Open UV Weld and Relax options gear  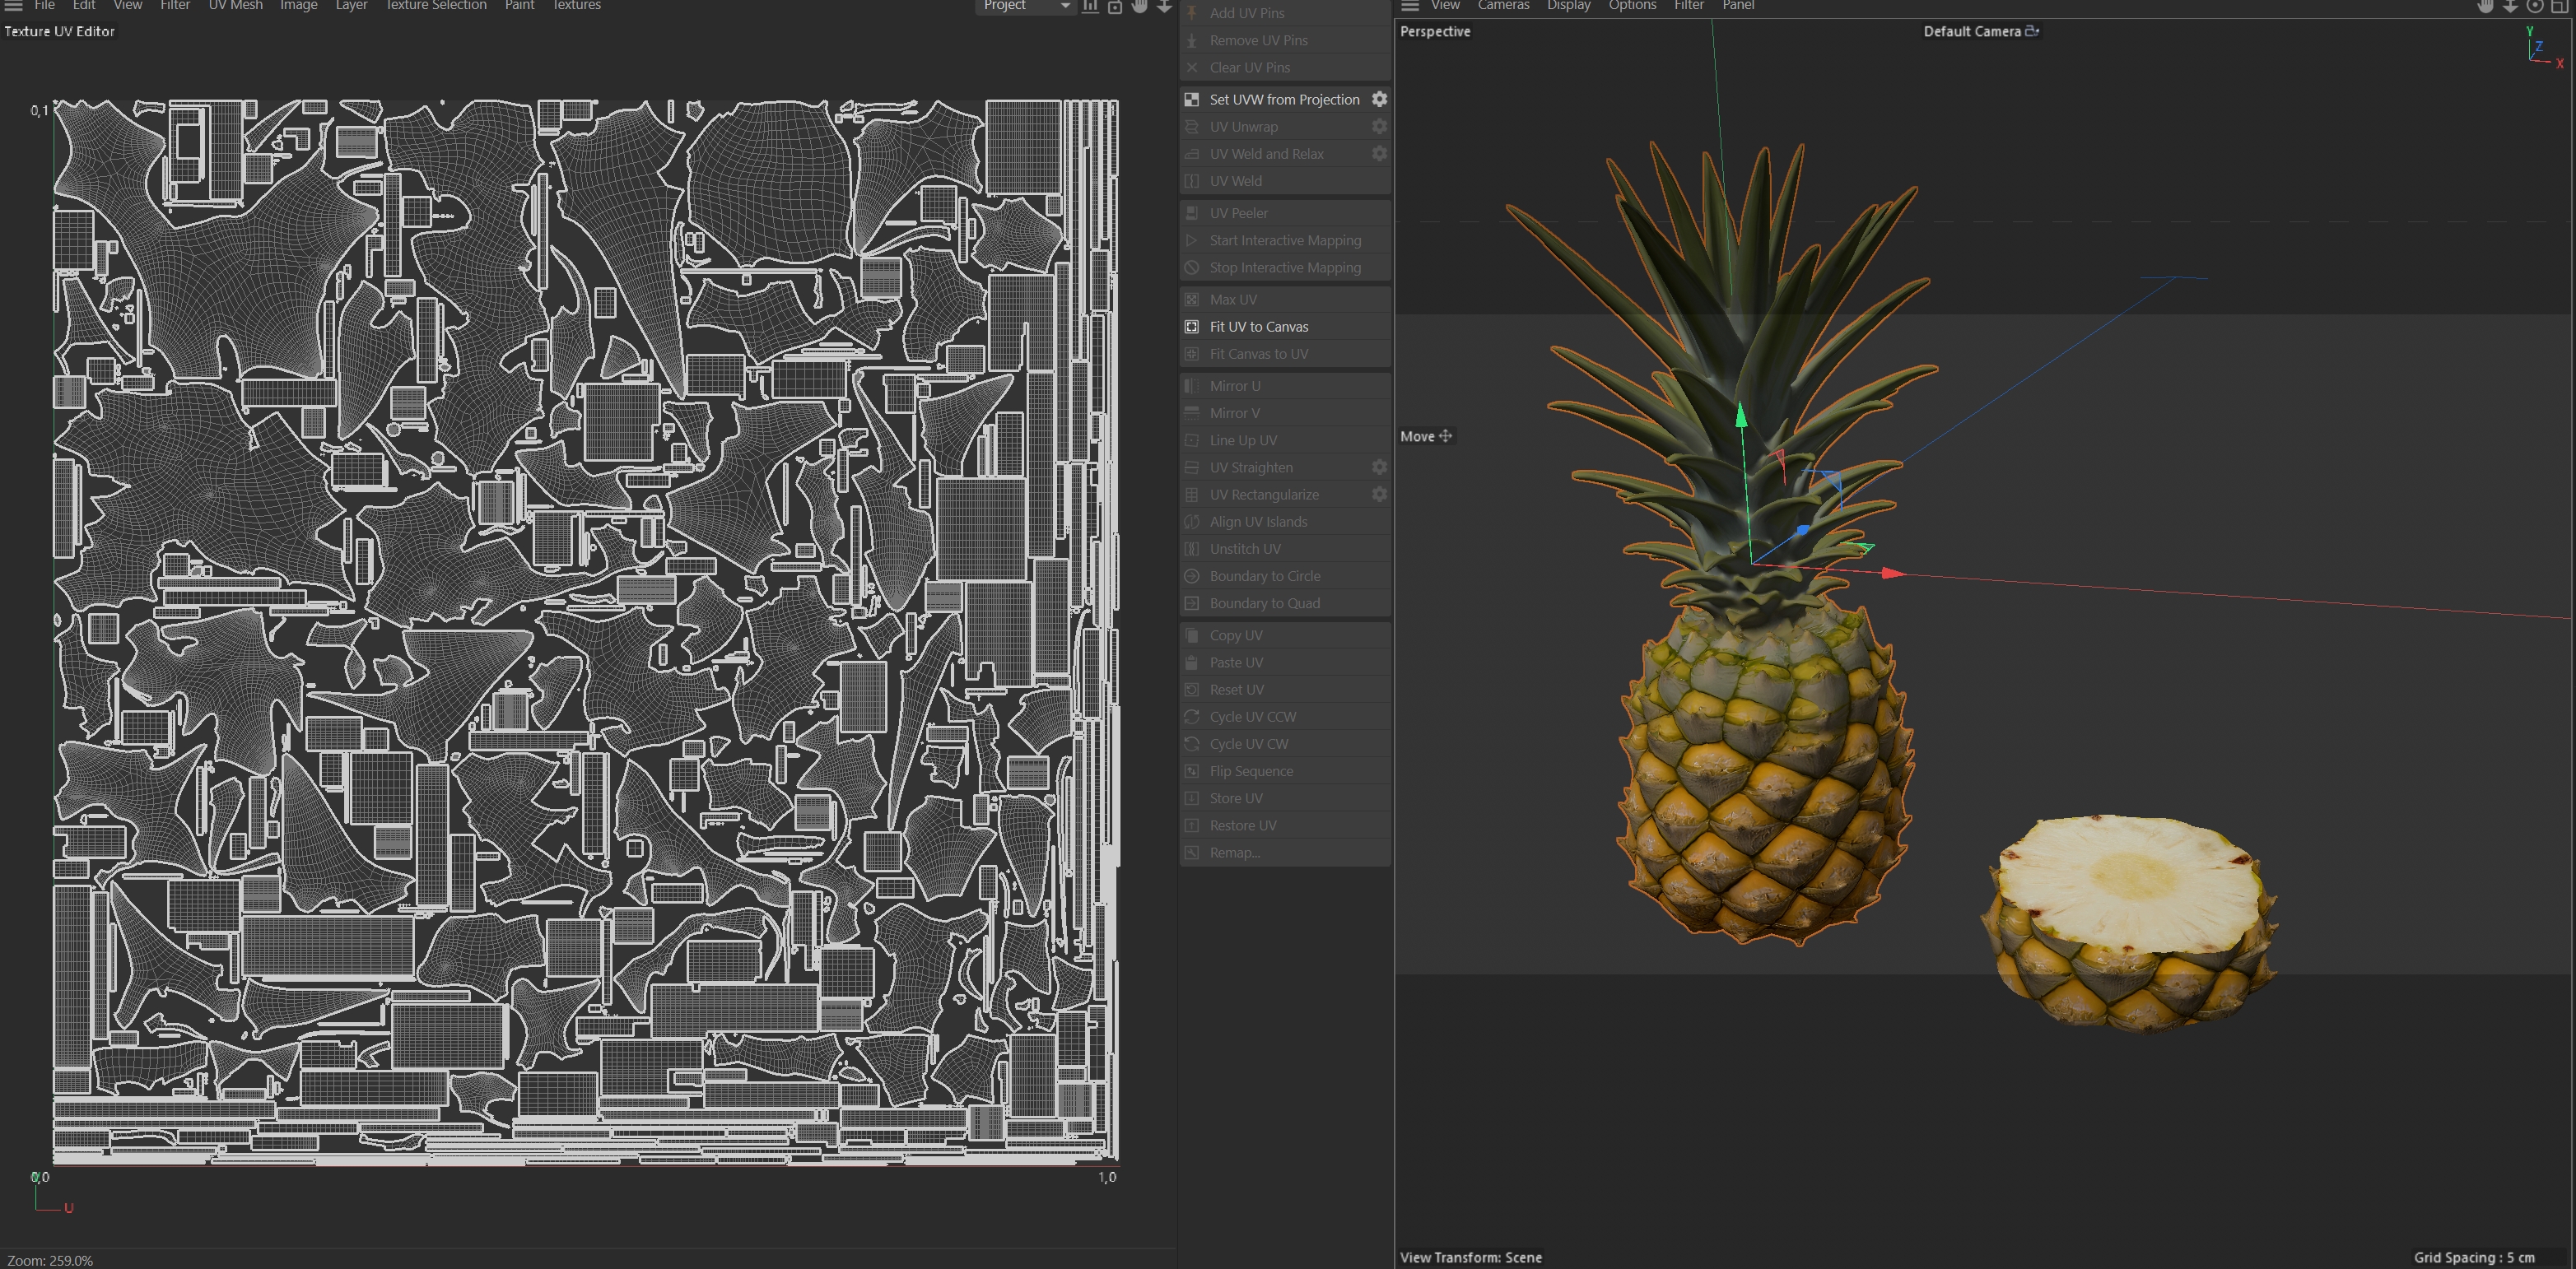pos(1379,153)
